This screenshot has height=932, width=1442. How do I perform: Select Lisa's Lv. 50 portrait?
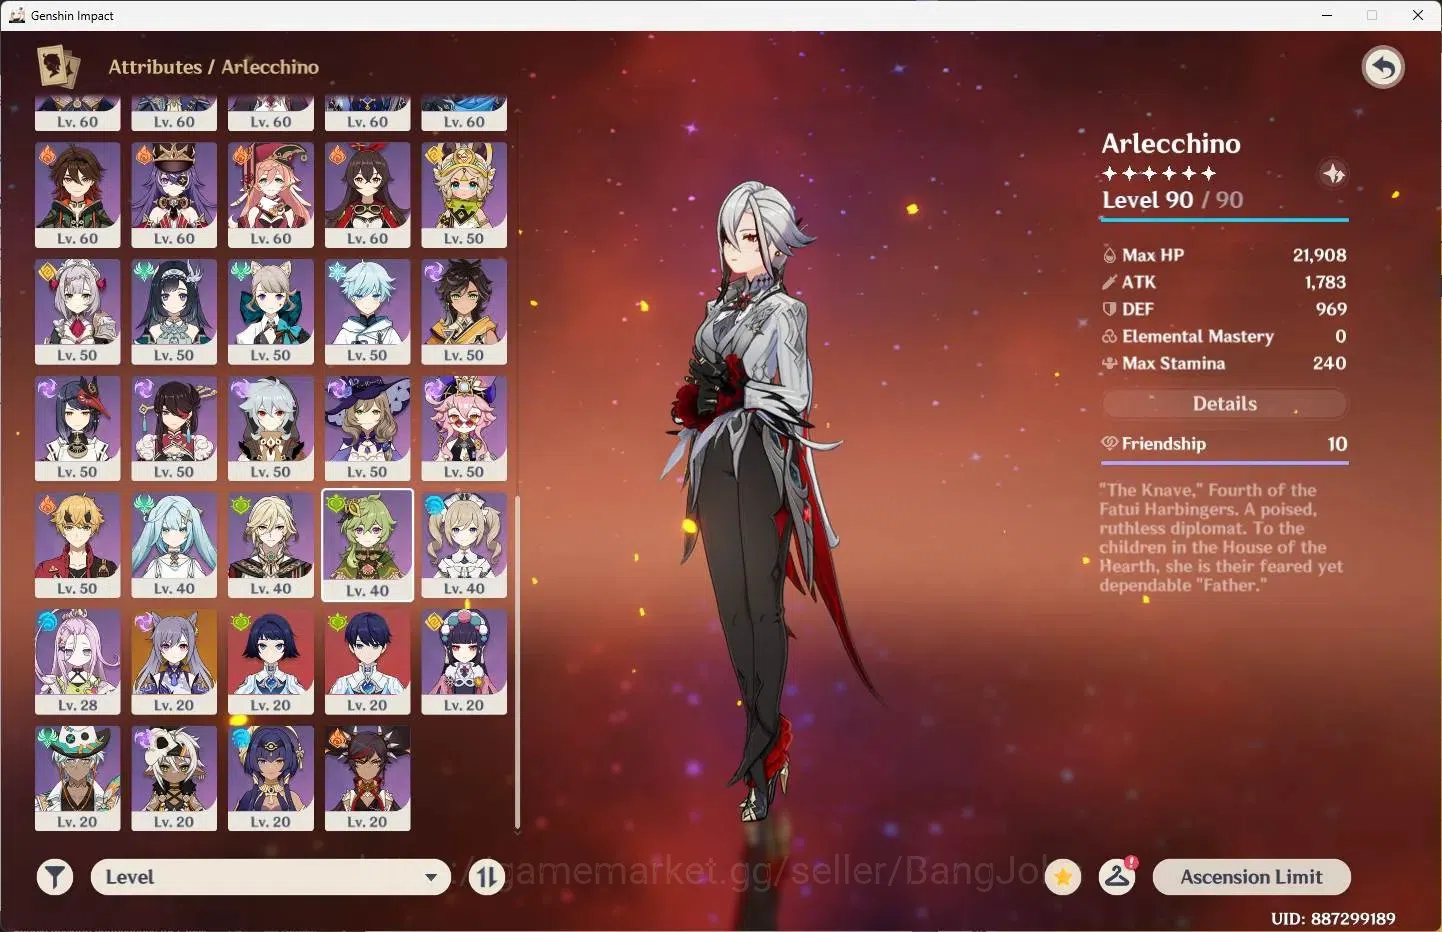pyautogui.click(x=367, y=429)
